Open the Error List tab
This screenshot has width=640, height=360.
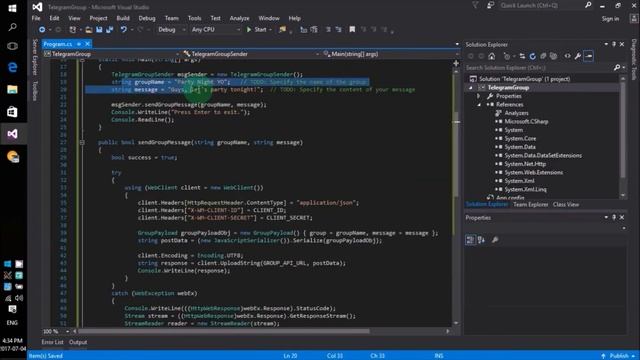point(52,342)
